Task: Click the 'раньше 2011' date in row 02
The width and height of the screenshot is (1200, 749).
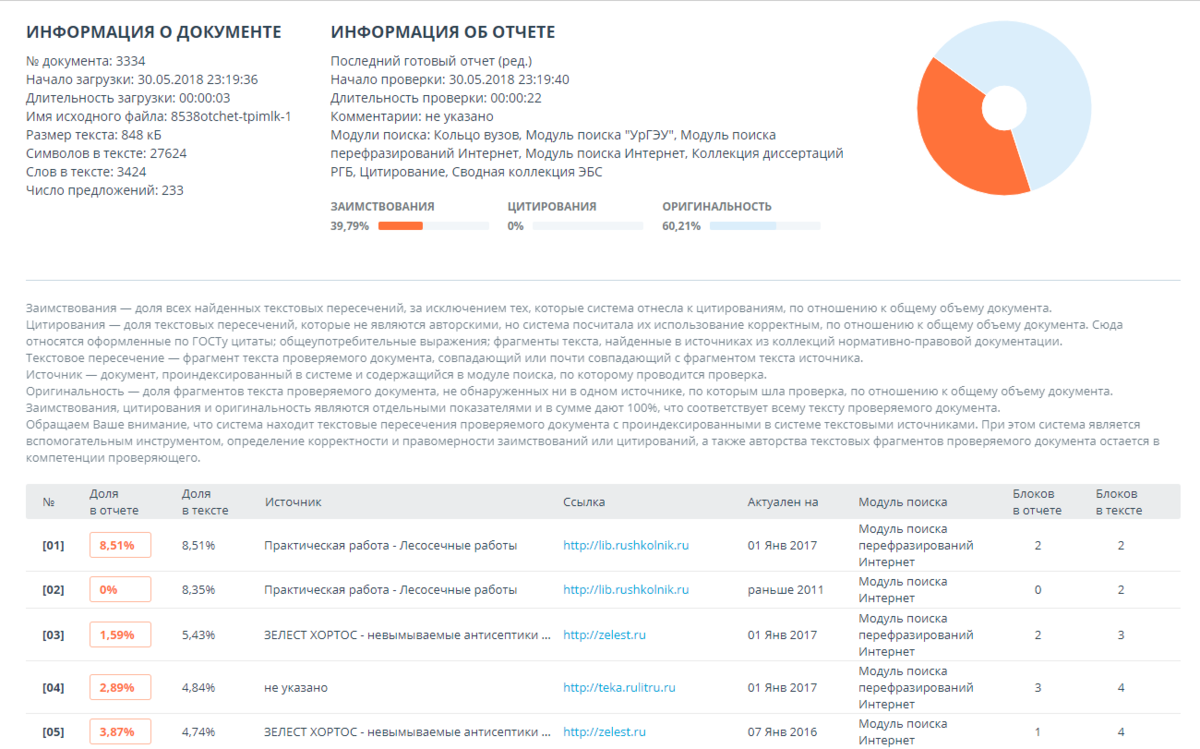Action: 785,590
